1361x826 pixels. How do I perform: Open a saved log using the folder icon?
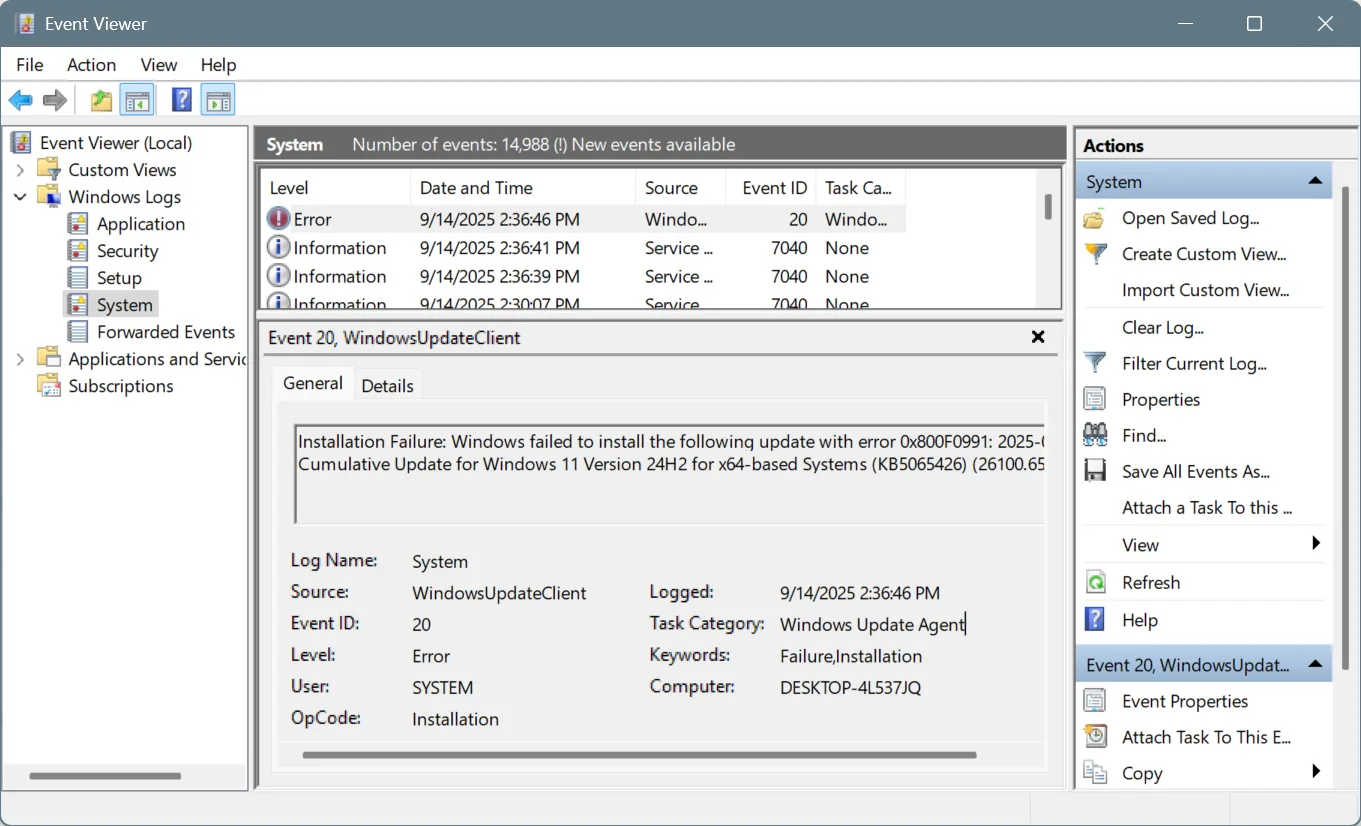[x=1095, y=218]
